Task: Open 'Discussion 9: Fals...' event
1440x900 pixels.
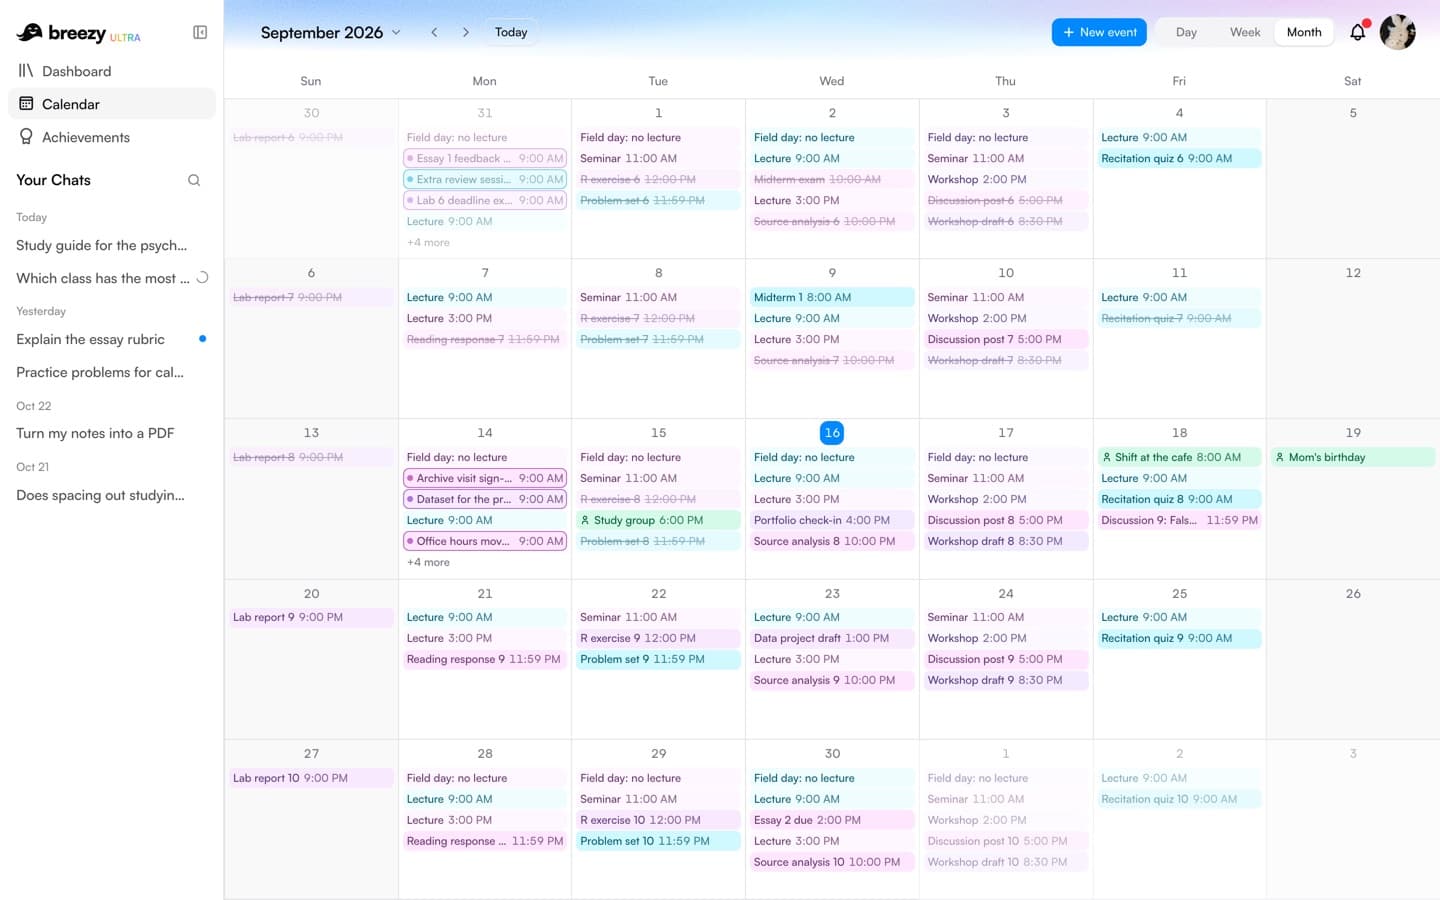Action: (1179, 520)
